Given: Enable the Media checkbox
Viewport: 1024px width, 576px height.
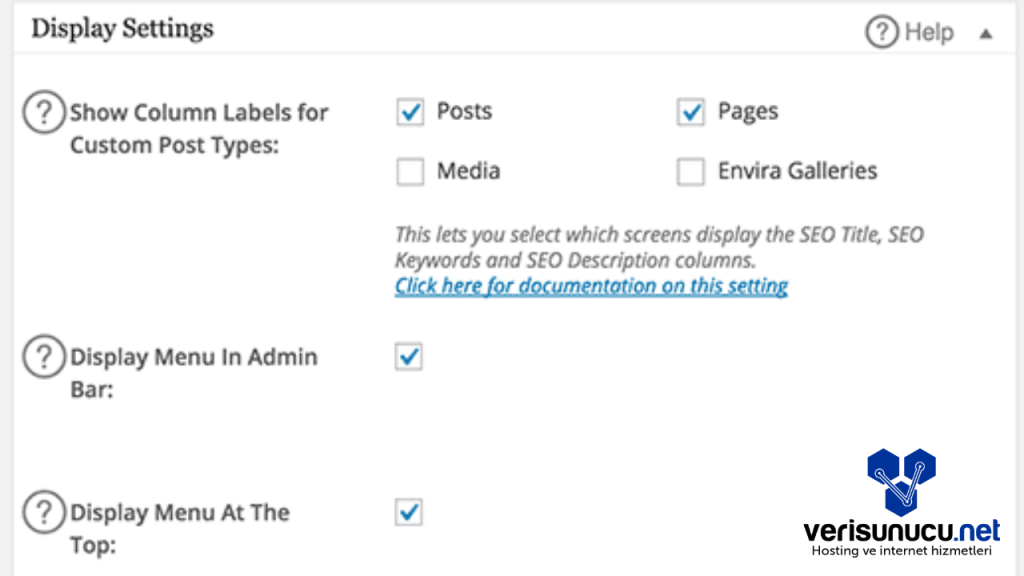Looking at the screenshot, I should 410,172.
